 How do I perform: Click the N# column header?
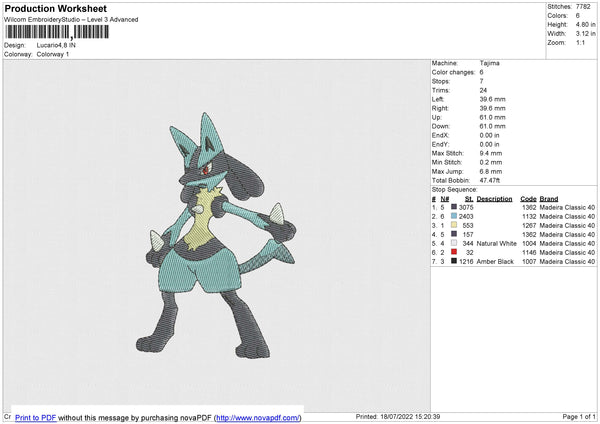tap(445, 199)
